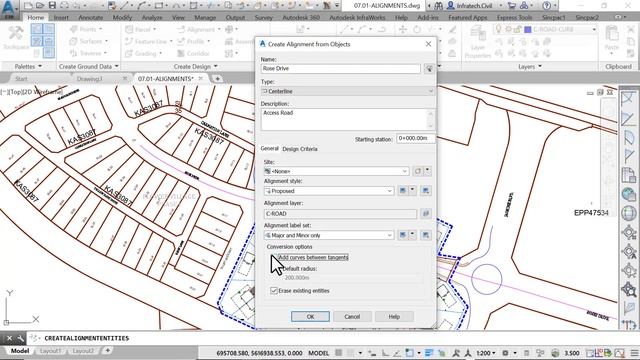
Task: Uncheck Erase existing entities checkbox
Action: pos(274,291)
